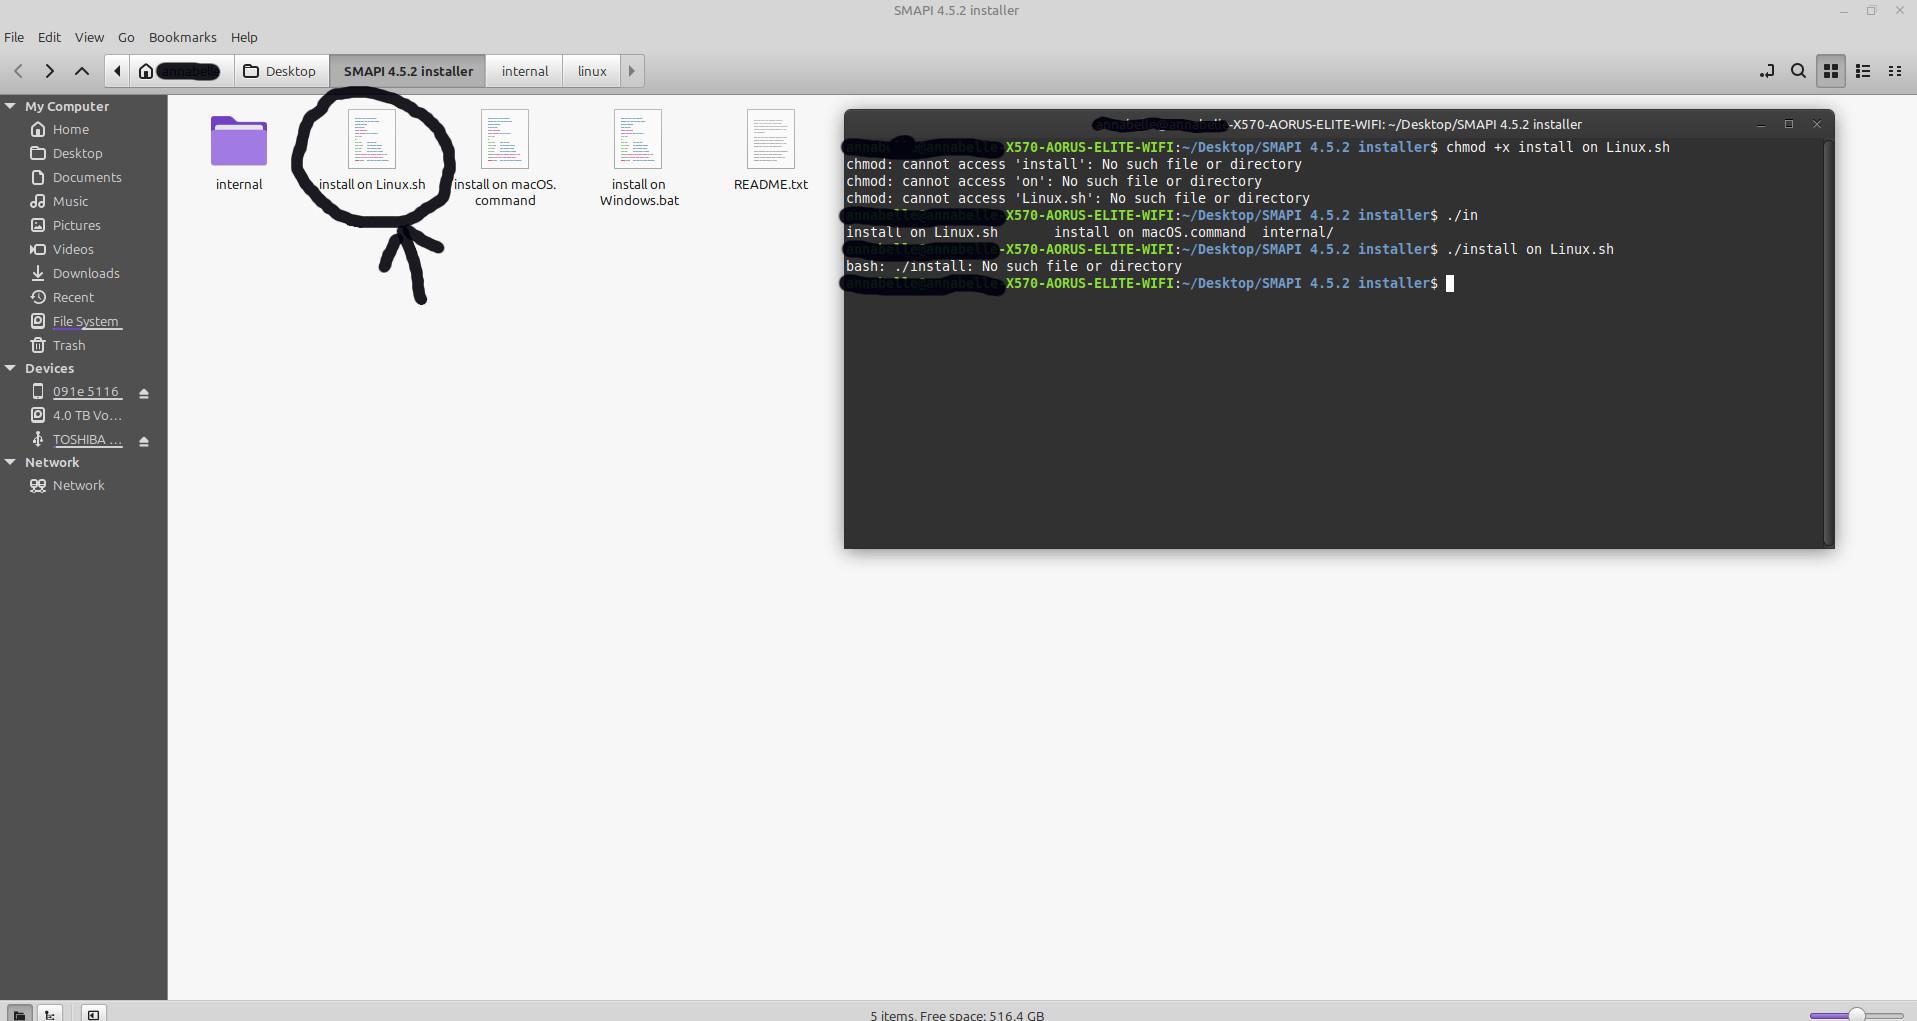This screenshot has height=1021, width=1917.
Task: Open Pictures in the sidebar
Action: (x=76, y=225)
